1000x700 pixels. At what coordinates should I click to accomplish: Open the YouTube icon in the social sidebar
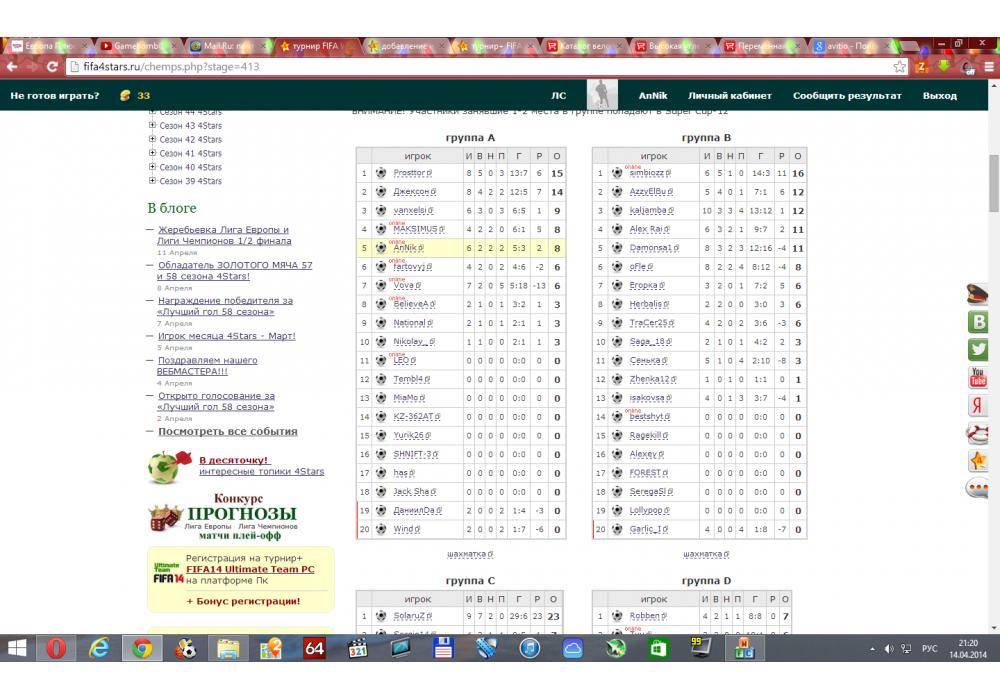977,378
